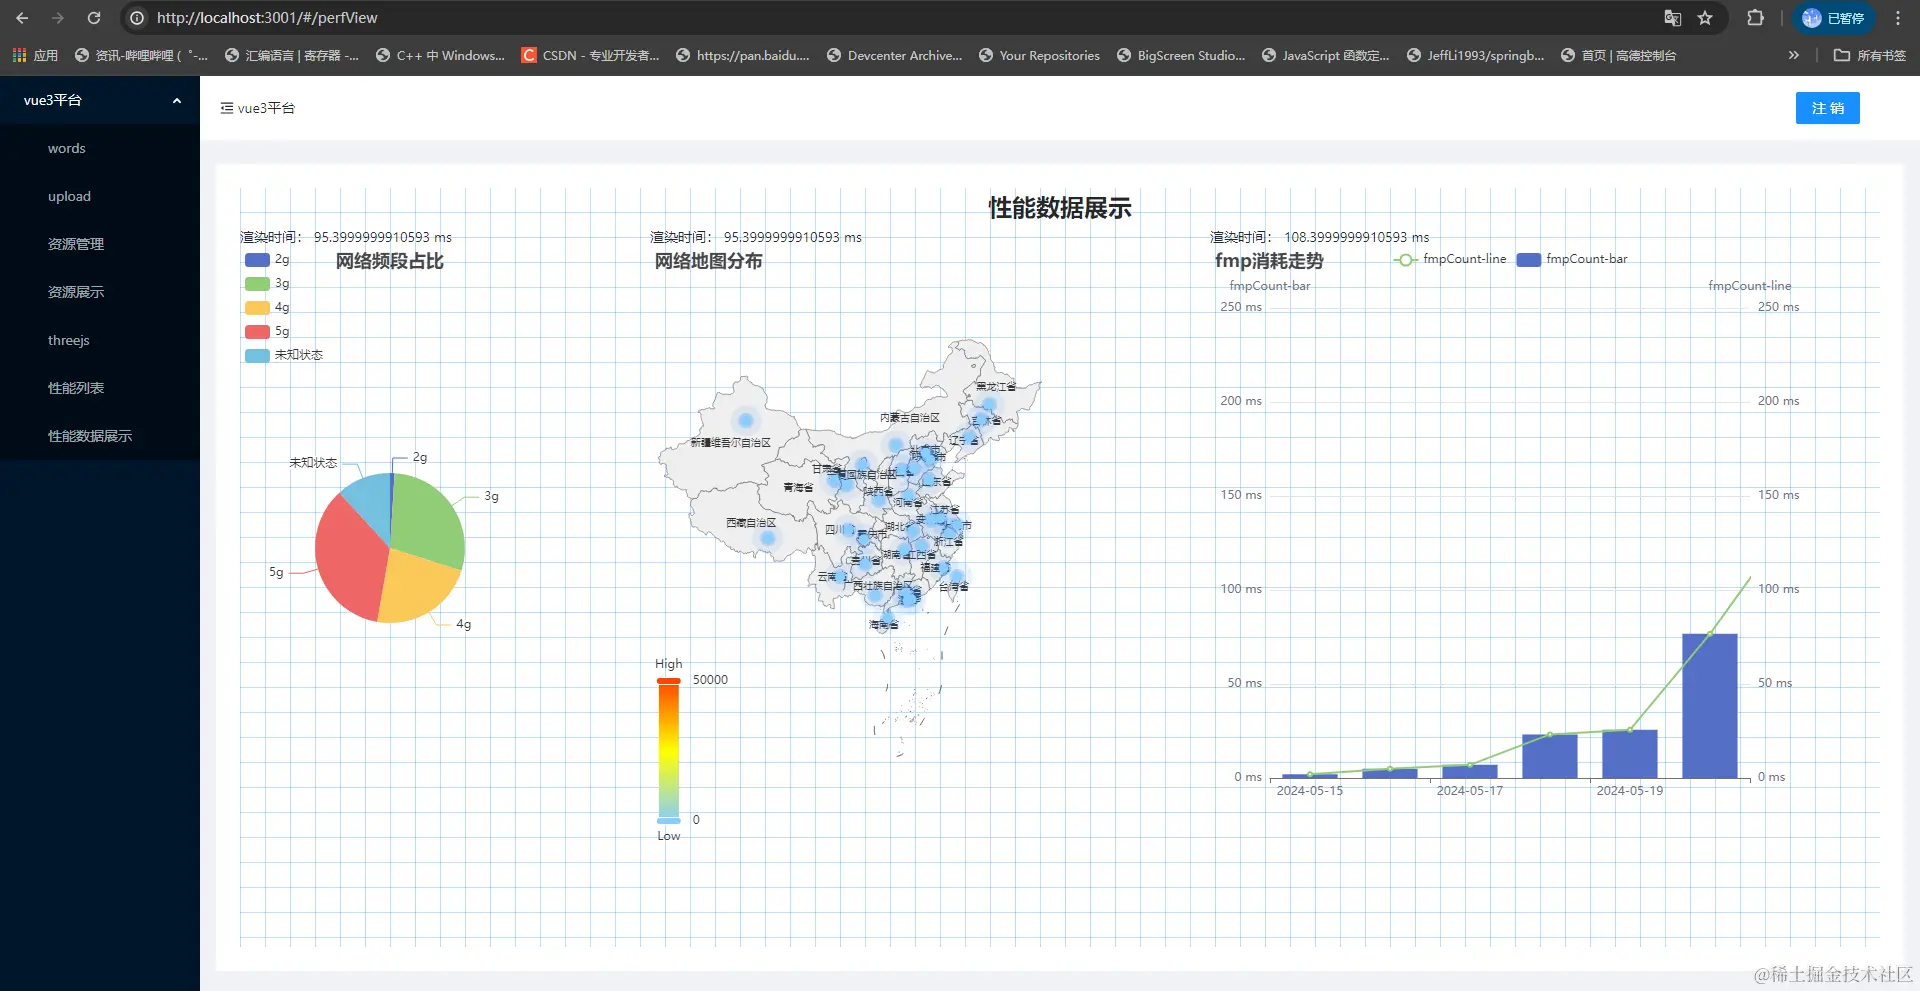Open the 性能数据展示 menu item
Viewport: 1920px width, 991px height.
(100, 436)
